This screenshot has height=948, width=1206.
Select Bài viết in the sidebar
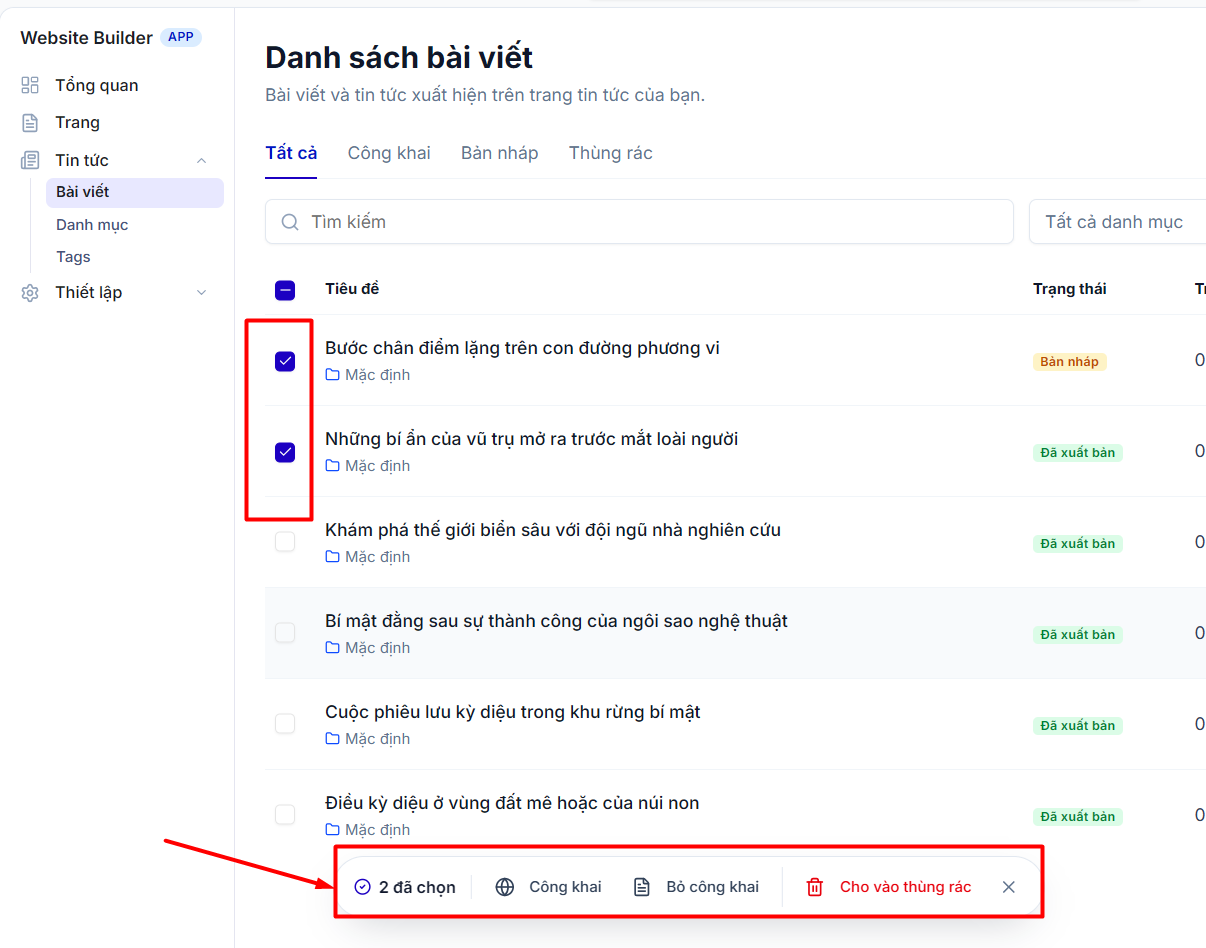[x=135, y=192]
